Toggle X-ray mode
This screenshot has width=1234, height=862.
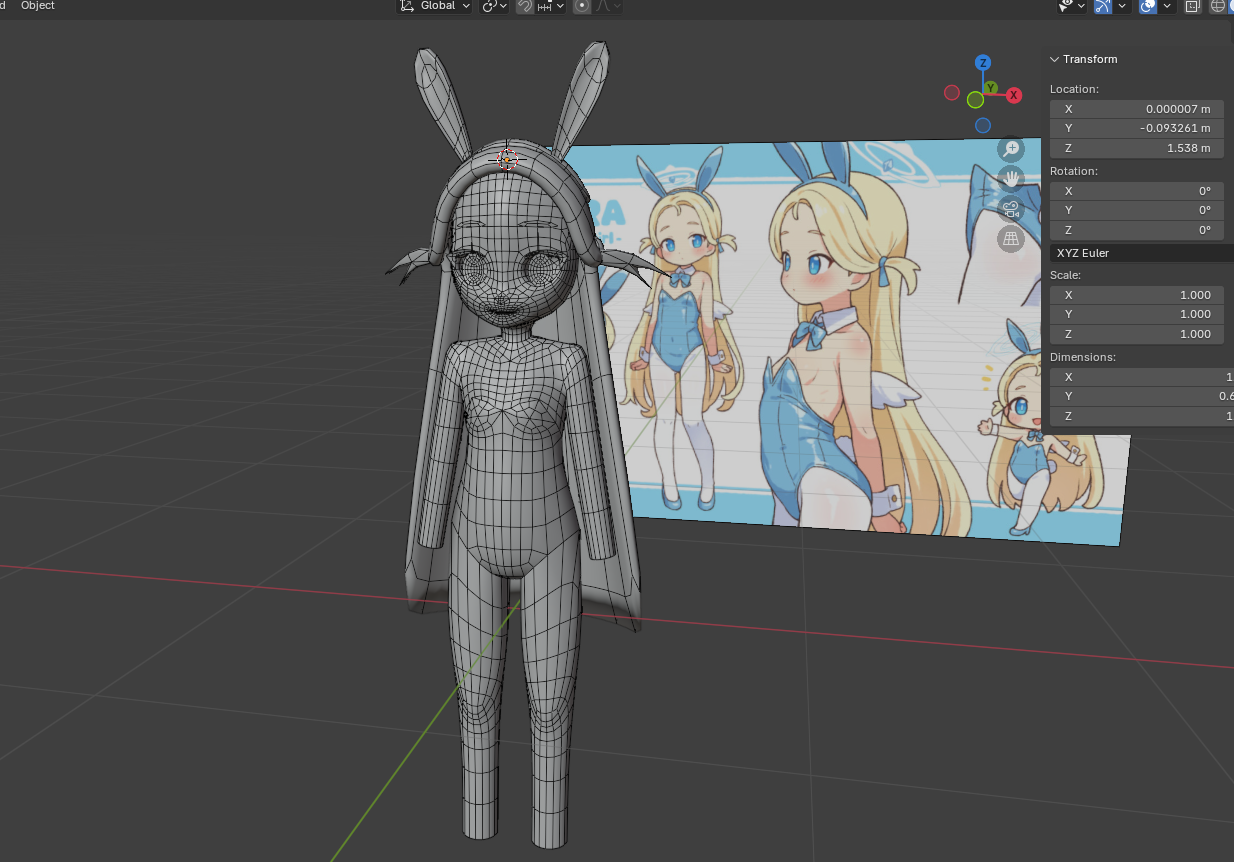tap(1192, 5)
